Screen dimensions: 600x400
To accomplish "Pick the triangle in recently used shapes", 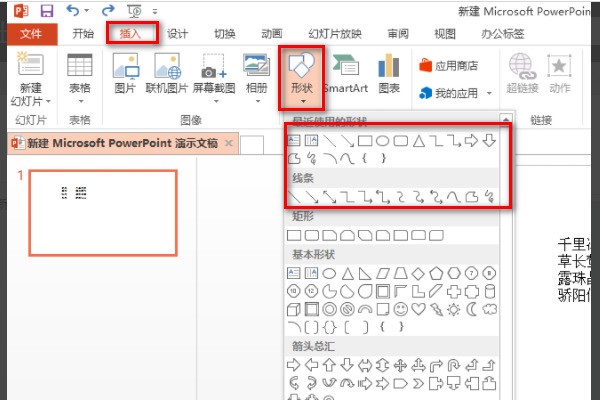I will tap(419, 141).
